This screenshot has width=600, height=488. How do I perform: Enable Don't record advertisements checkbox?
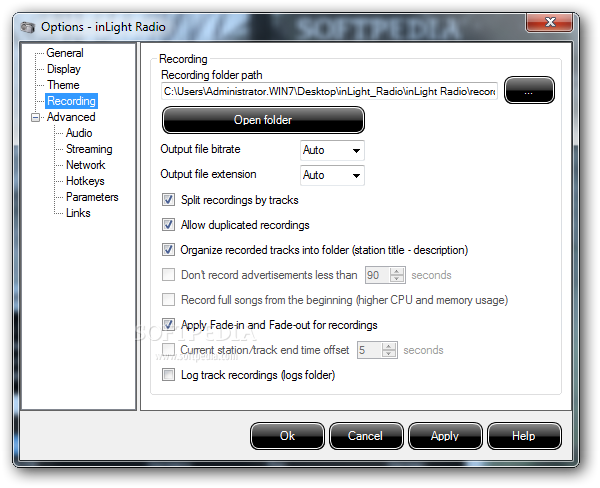(x=168, y=275)
